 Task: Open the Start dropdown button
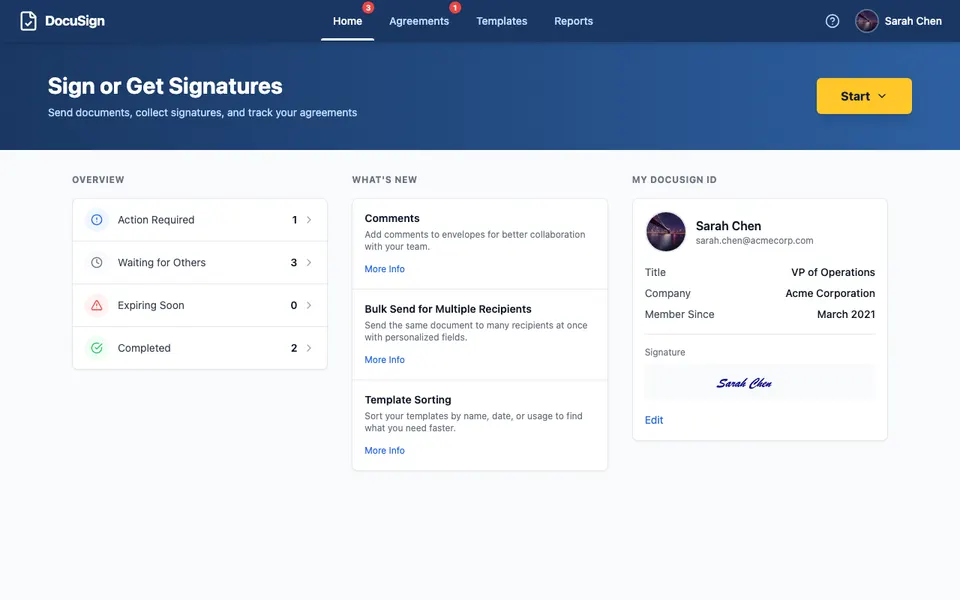click(x=864, y=96)
